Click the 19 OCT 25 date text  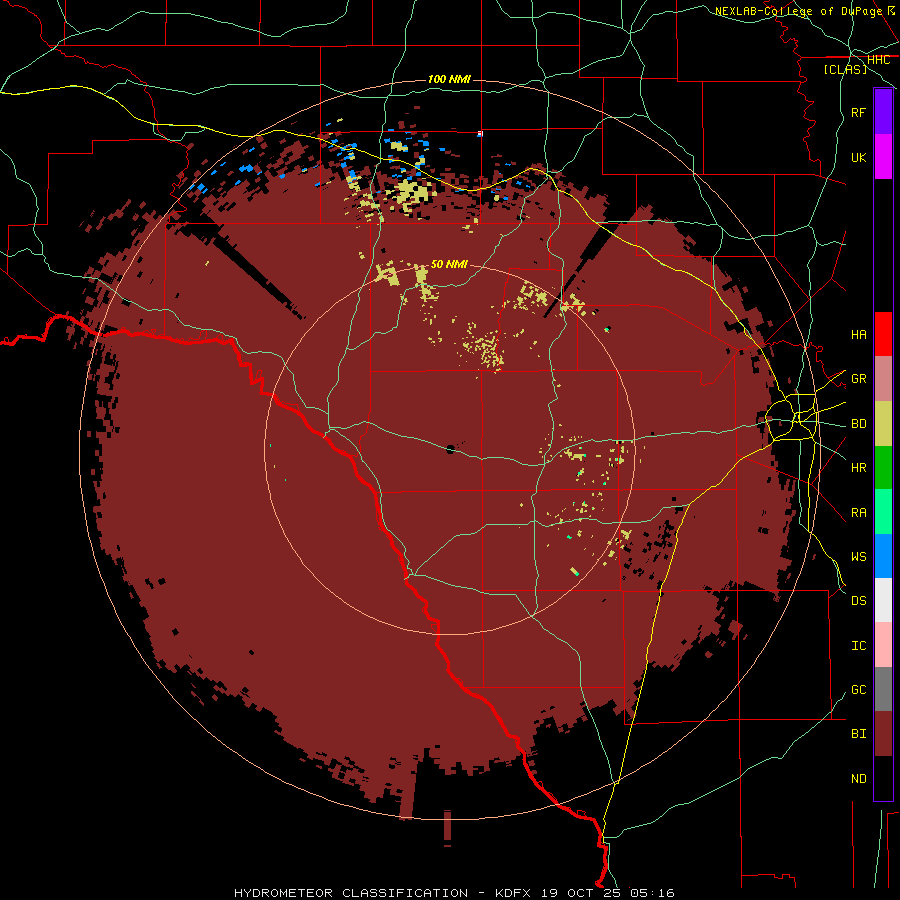coord(581,893)
